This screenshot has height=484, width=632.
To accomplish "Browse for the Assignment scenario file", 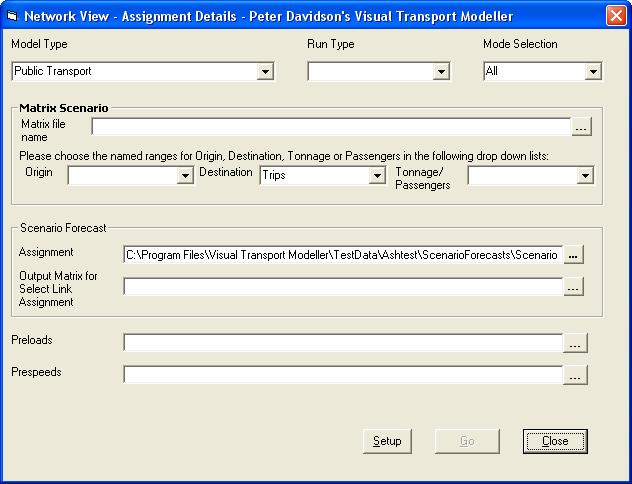I will pos(573,255).
